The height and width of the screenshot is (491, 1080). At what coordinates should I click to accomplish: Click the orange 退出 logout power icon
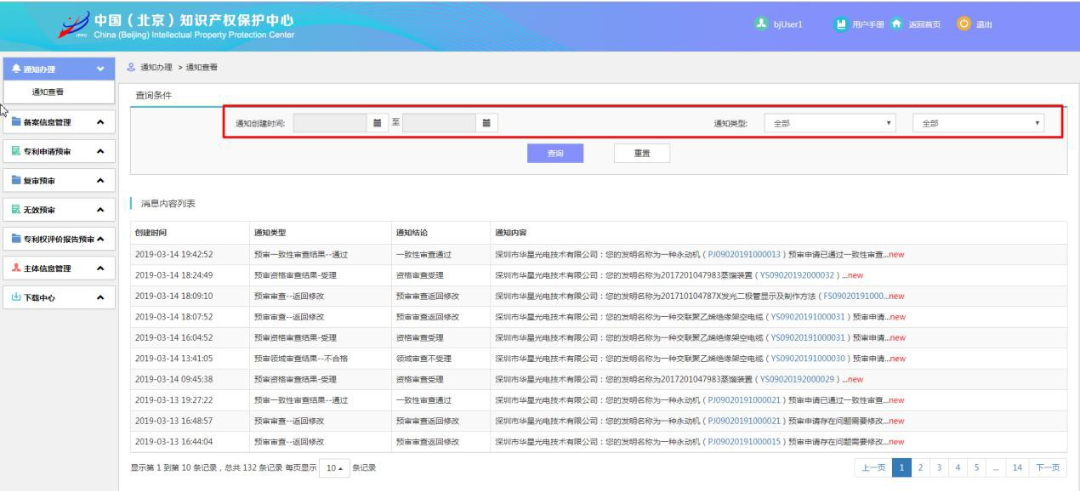coord(964,24)
